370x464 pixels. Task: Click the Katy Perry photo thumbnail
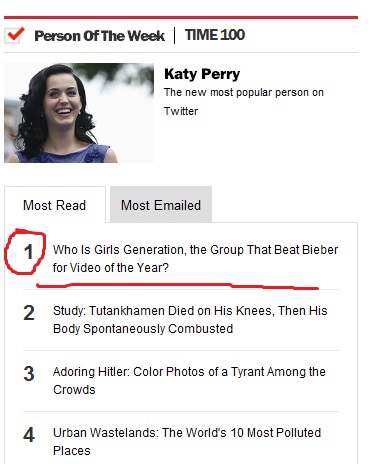(79, 113)
